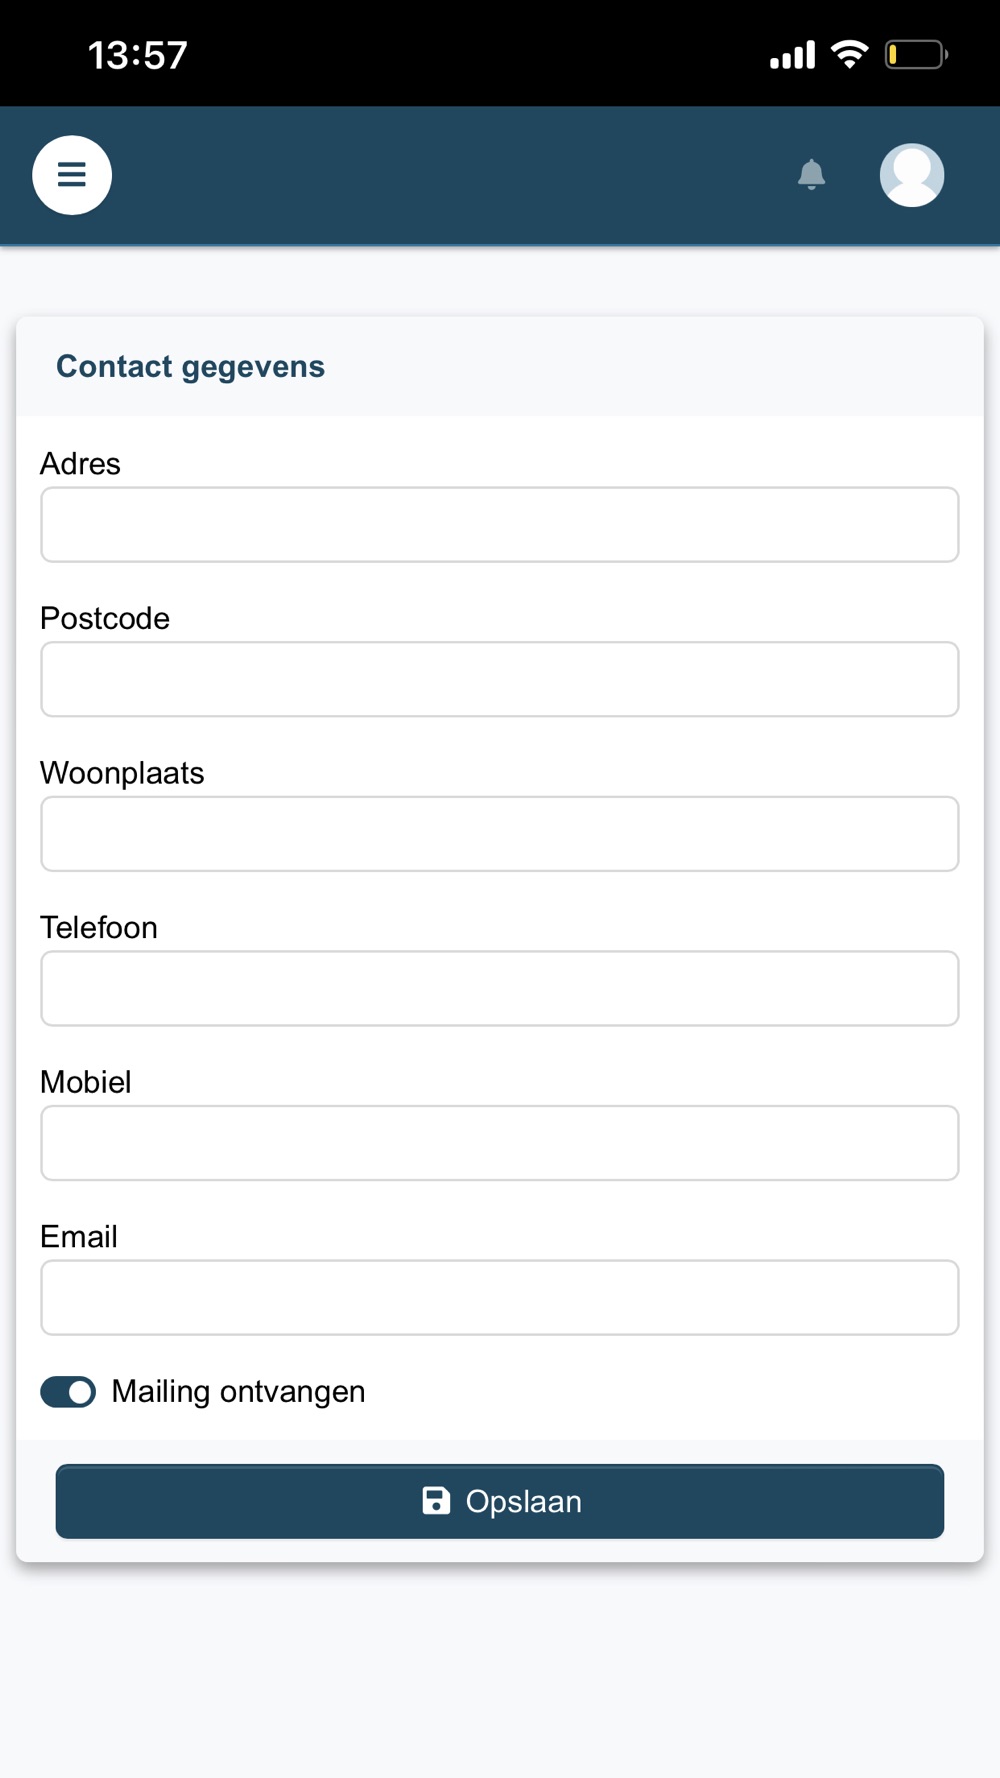1000x1778 pixels.
Task: Tap the battery indicator icon
Action: [x=915, y=54]
